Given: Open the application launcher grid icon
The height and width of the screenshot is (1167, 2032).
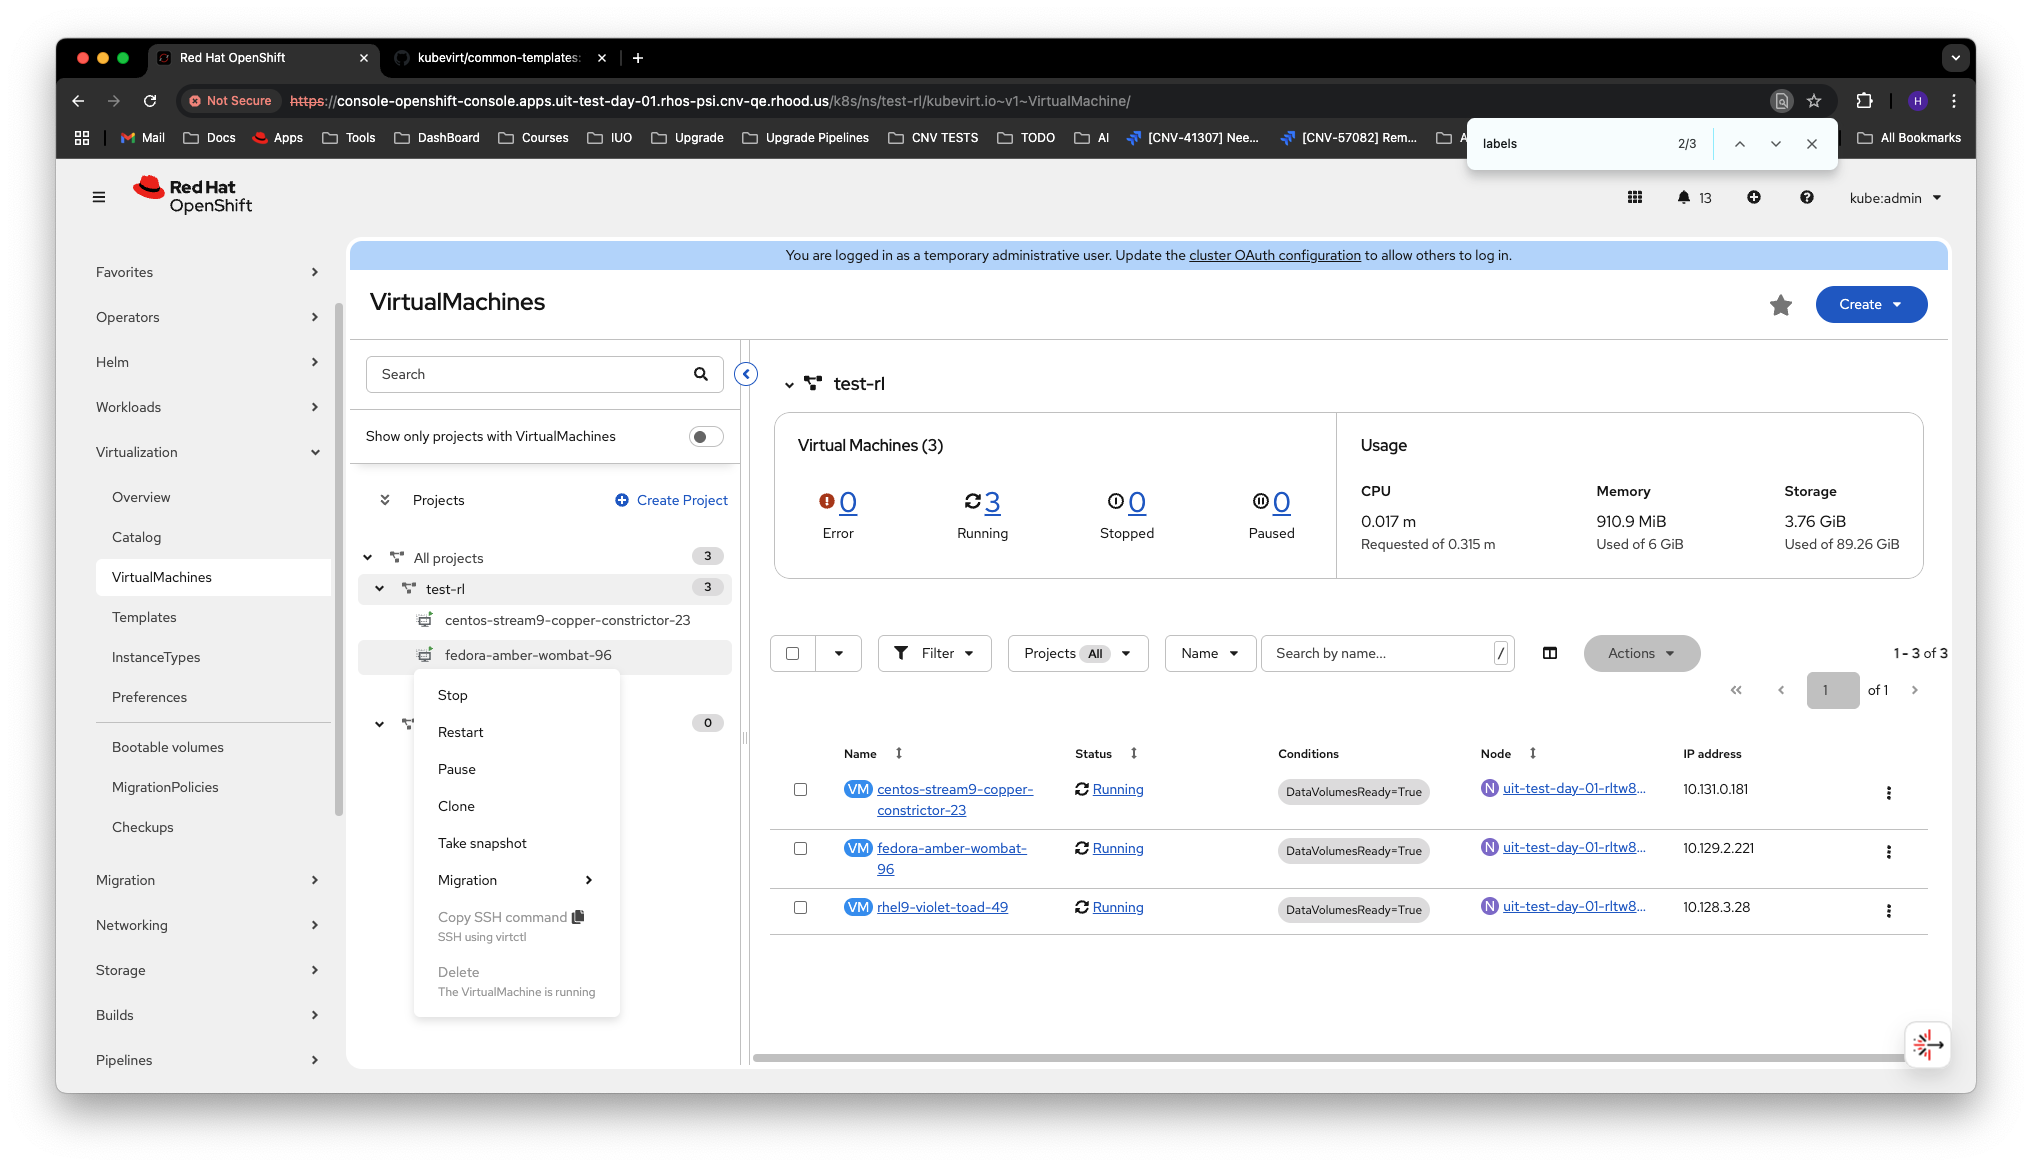Looking at the screenshot, I should tap(1635, 198).
